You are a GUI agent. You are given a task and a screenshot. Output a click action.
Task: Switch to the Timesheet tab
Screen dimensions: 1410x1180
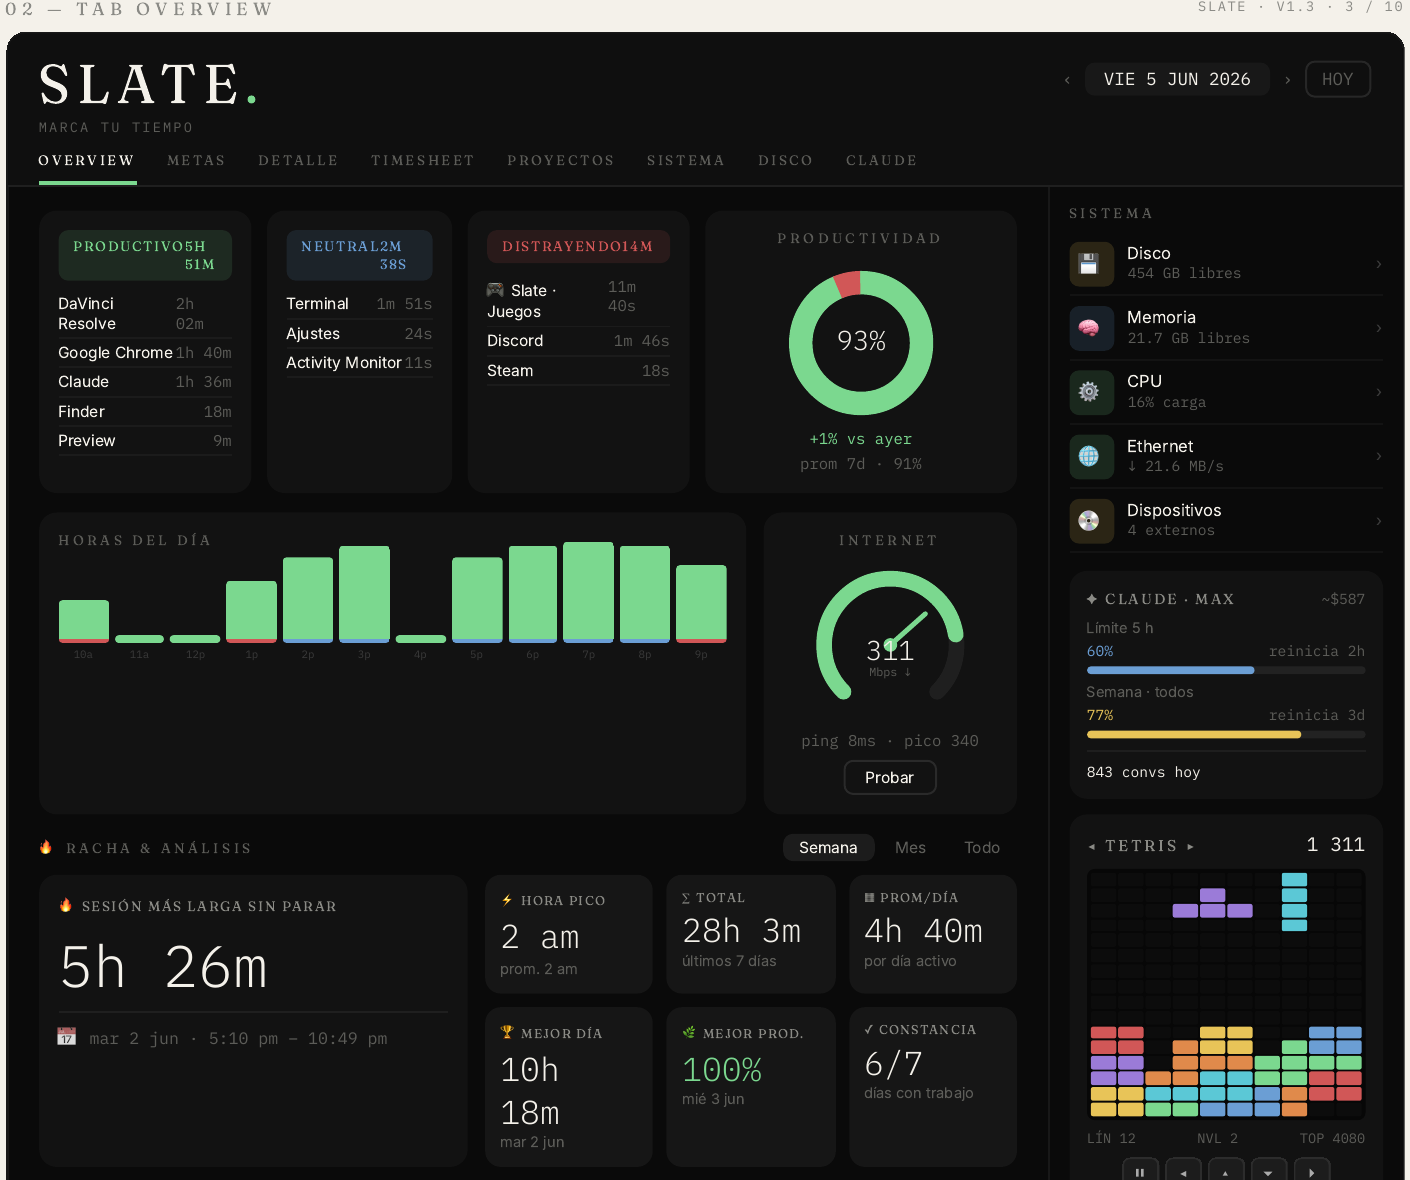pyautogui.click(x=423, y=161)
